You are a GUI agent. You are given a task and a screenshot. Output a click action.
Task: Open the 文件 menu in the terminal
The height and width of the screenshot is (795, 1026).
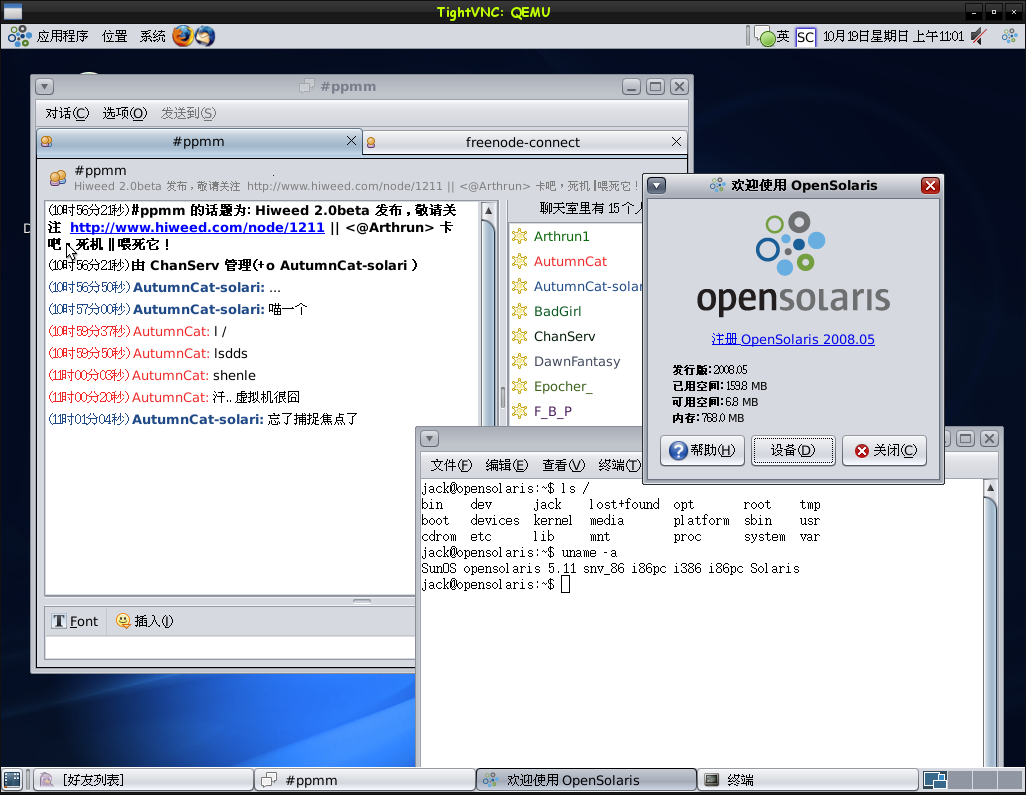click(451, 465)
